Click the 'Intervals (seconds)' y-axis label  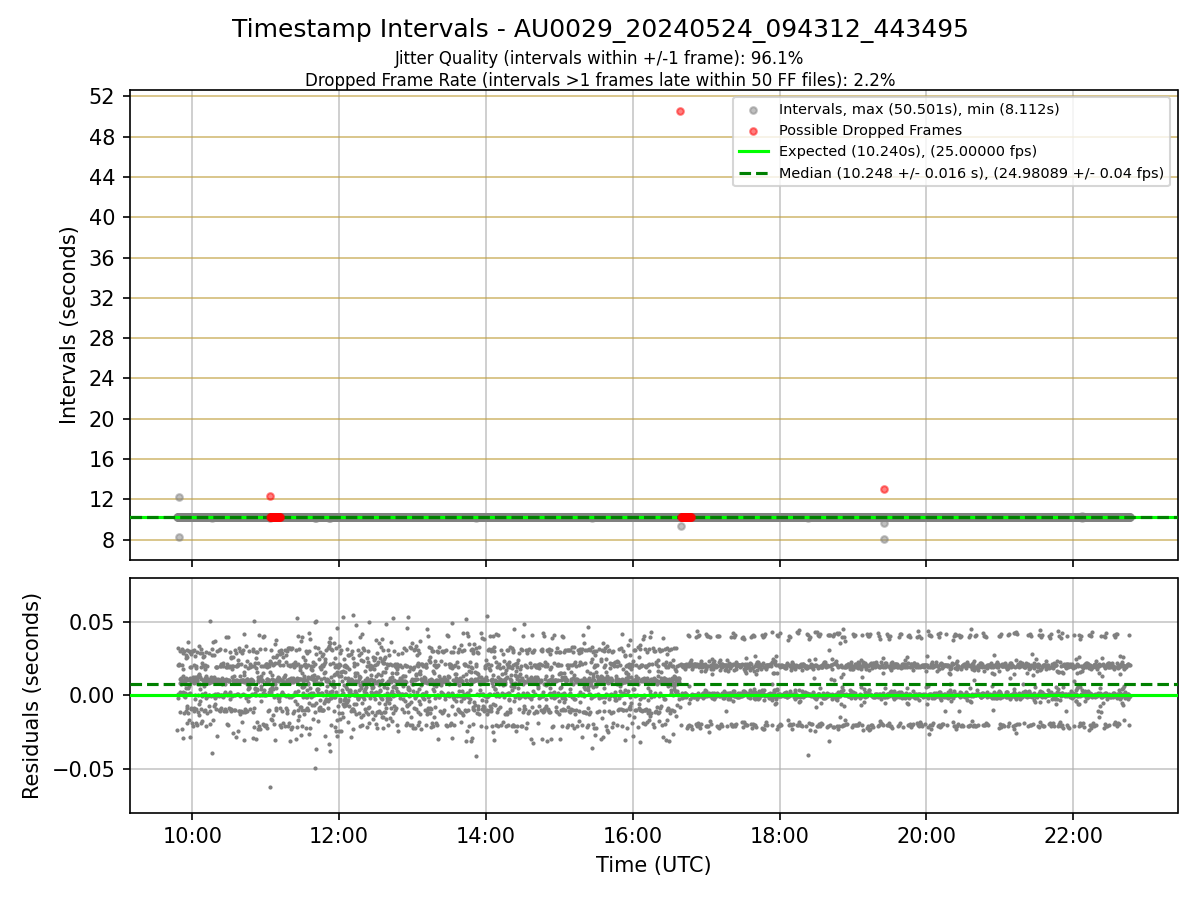pos(68,325)
